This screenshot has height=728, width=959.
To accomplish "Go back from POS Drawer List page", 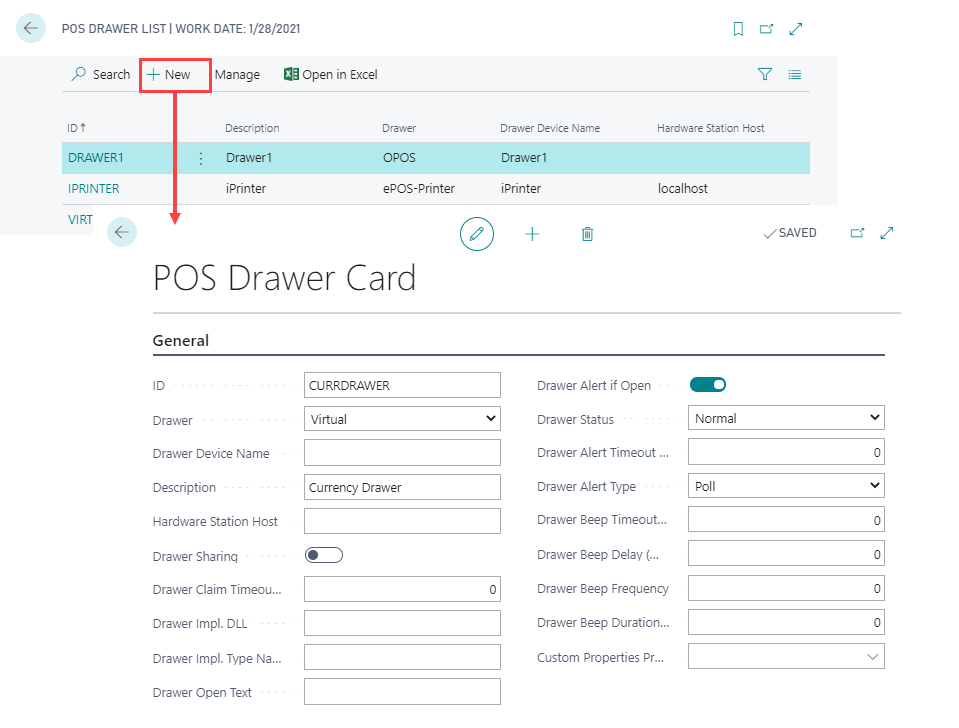I will click(31, 28).
